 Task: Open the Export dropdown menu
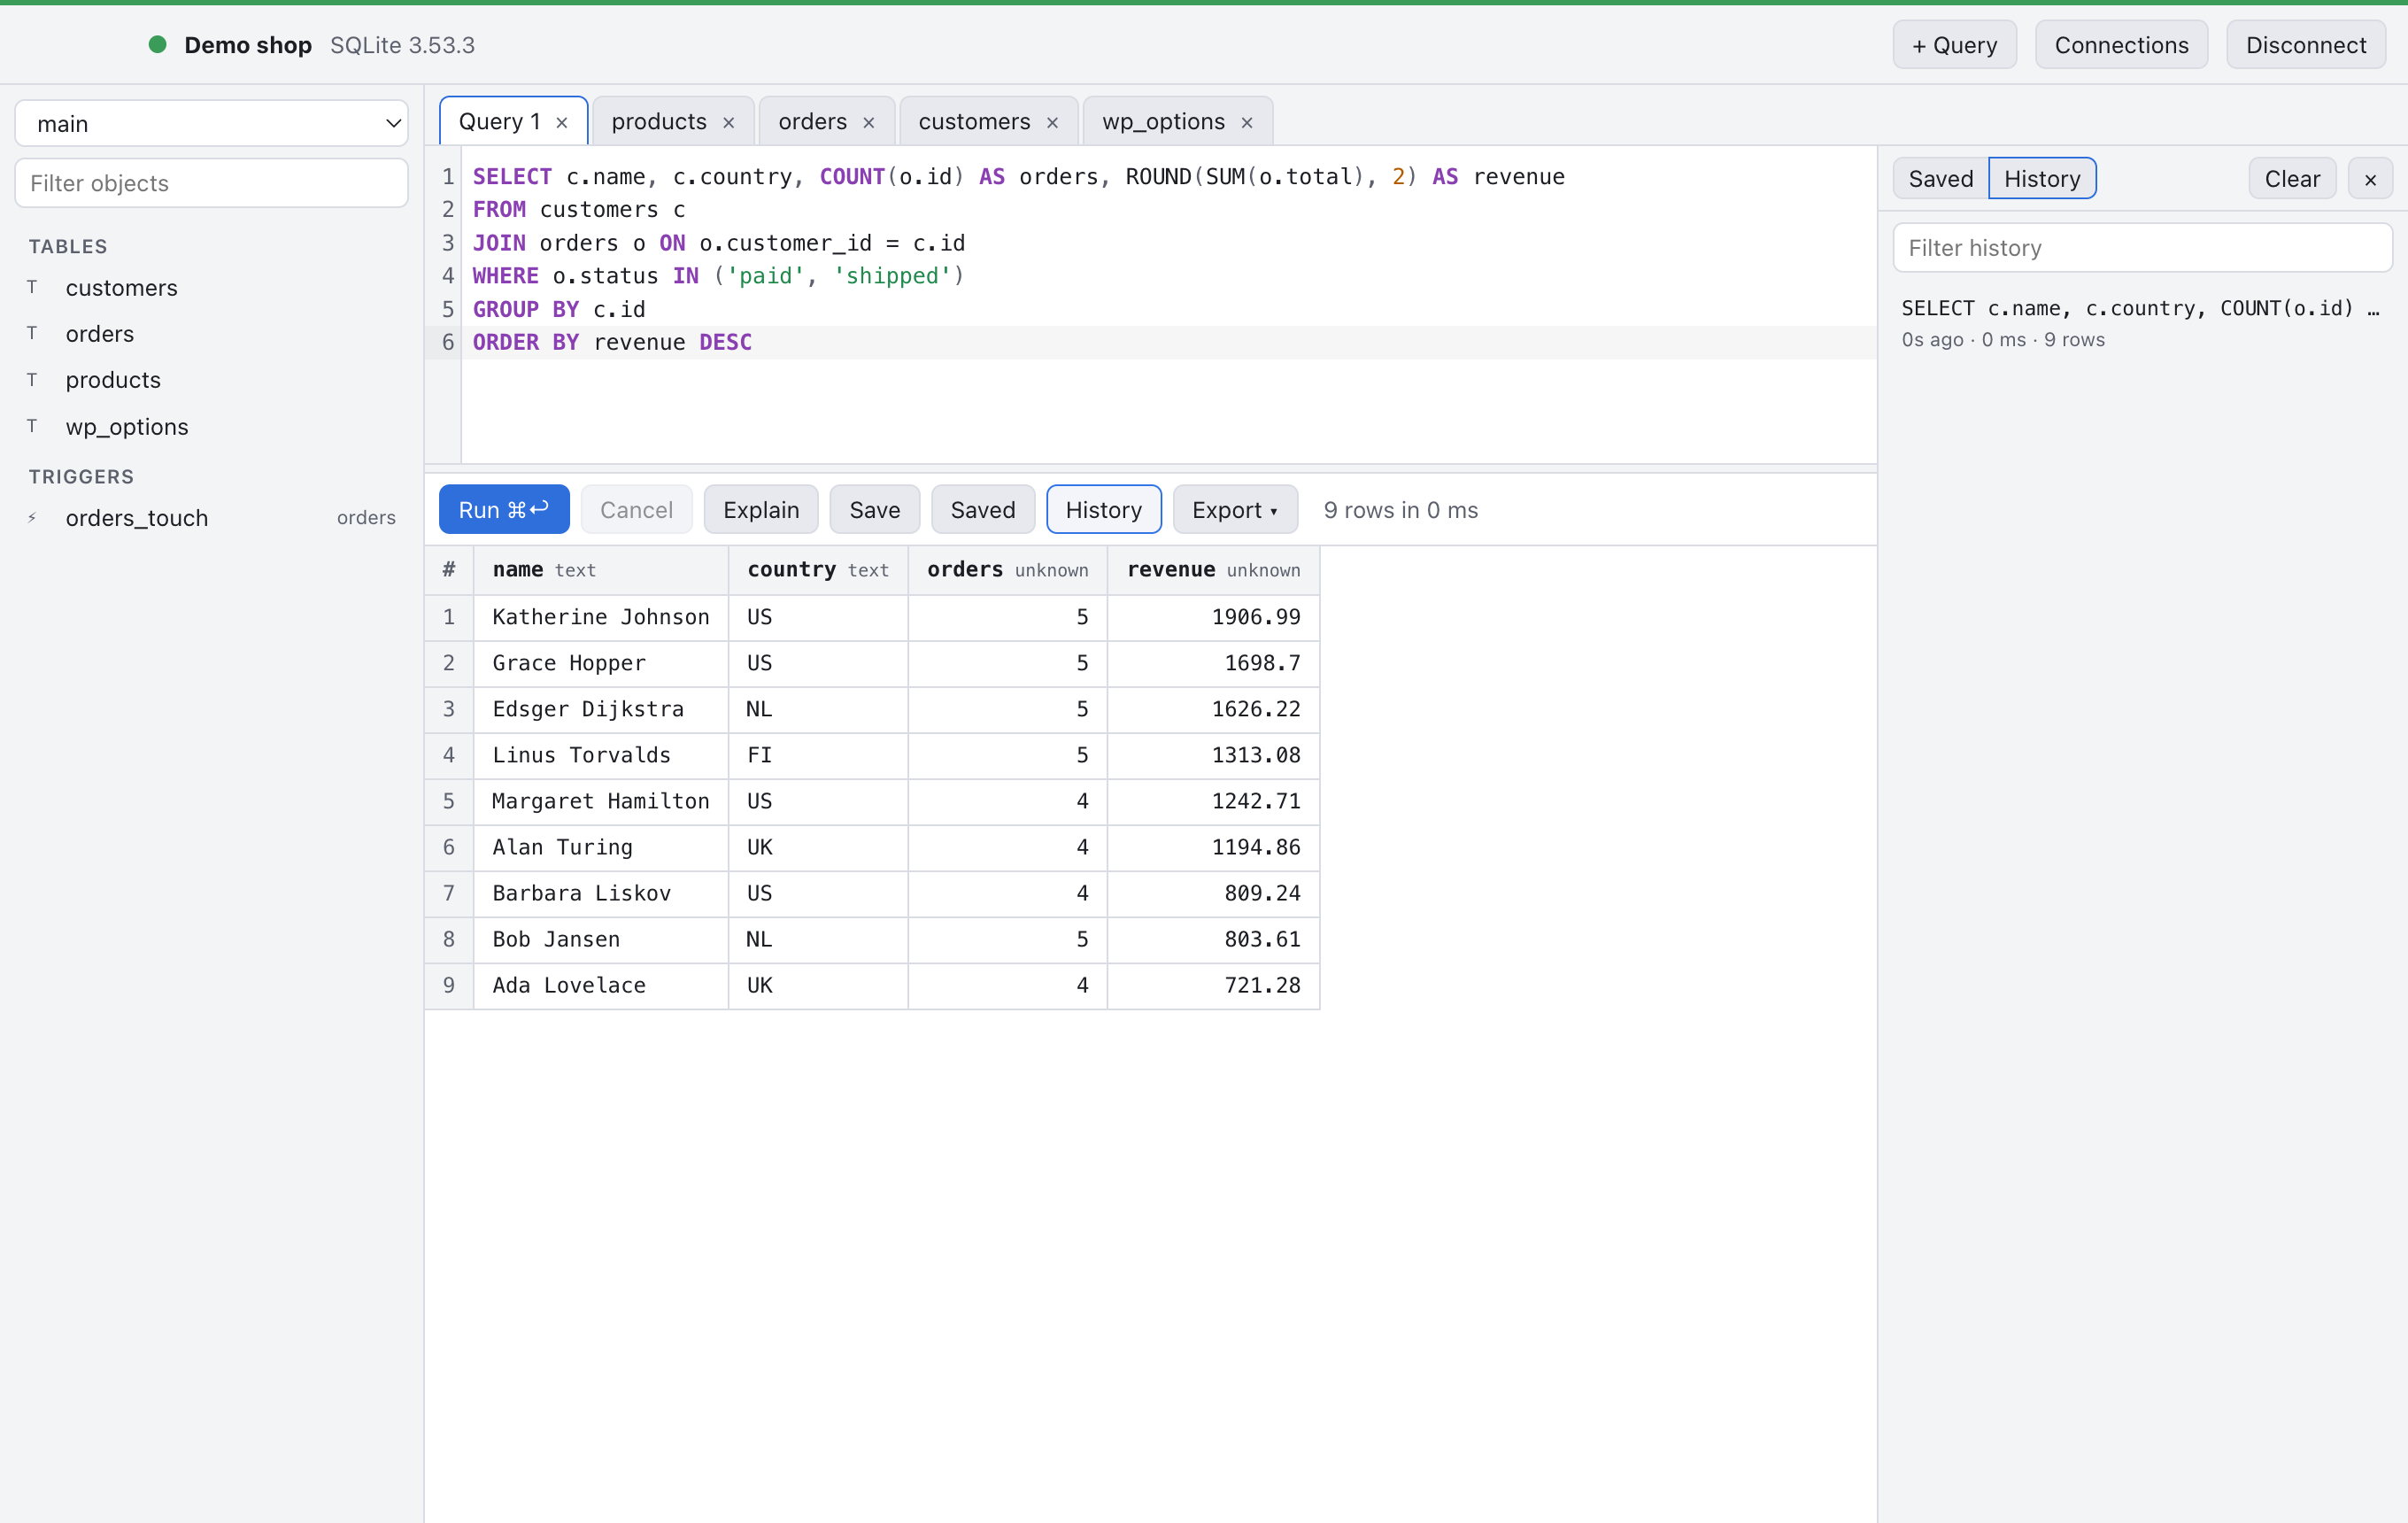pyautogui.click(x=1235, y=510)
